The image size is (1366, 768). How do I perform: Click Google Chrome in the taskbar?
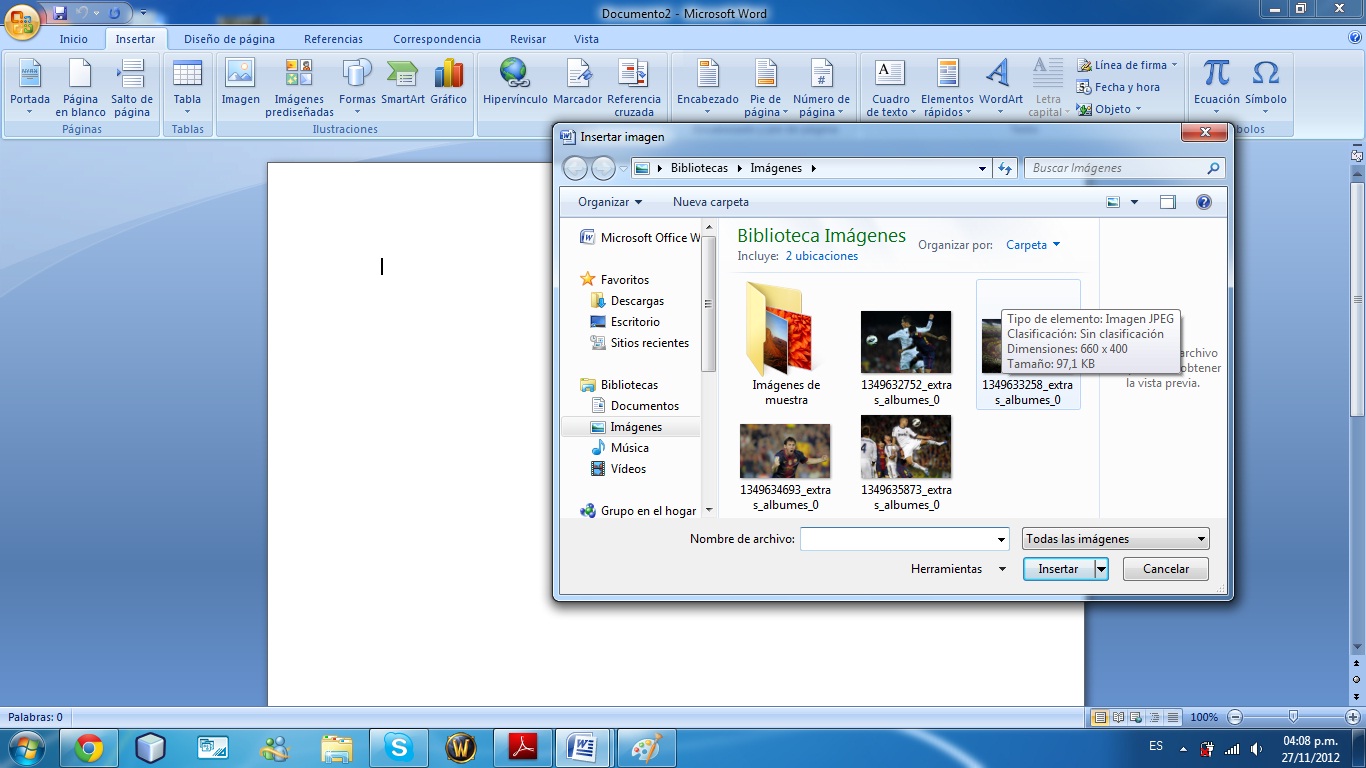[89, 748]
